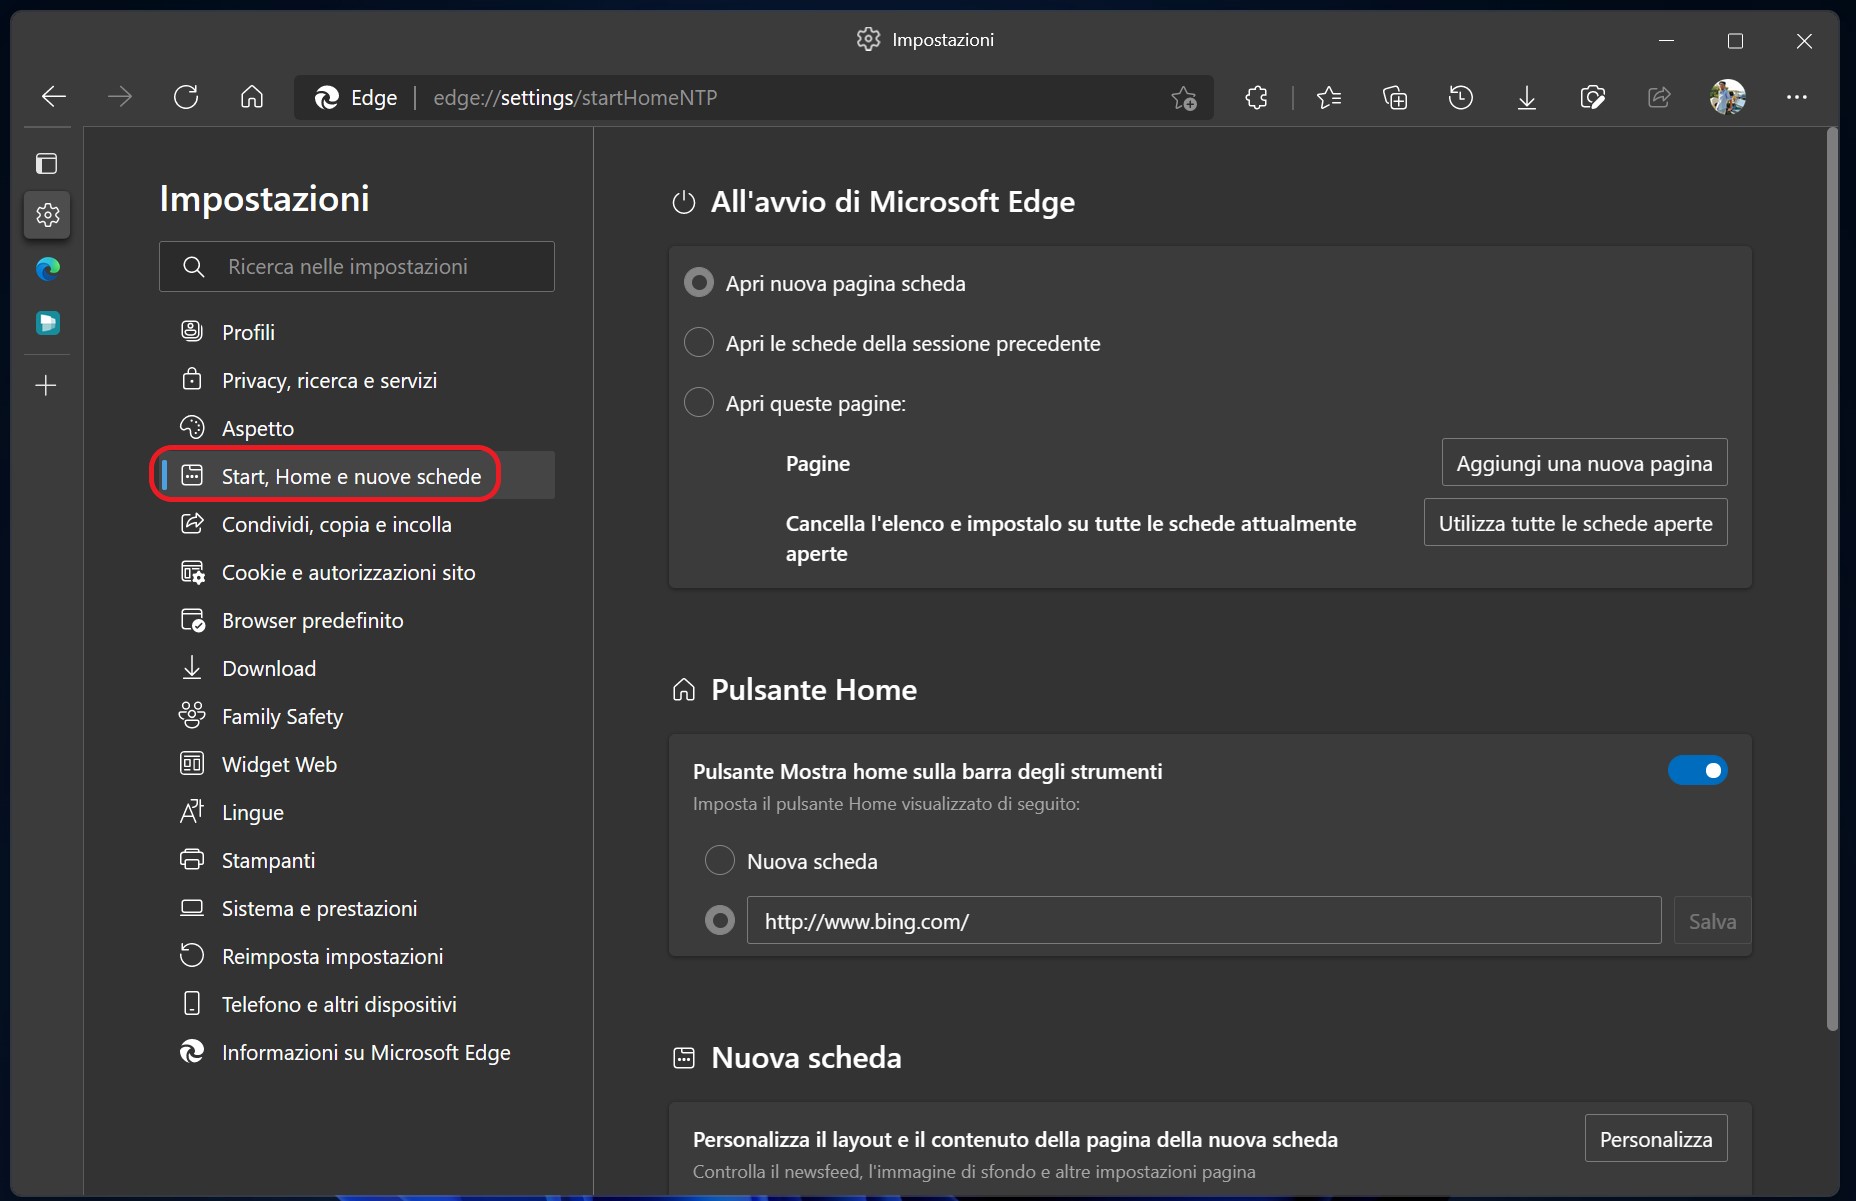1856x1201 pixels.
Task: Open 'Browser predefinito' section
Action: point(357,620)
